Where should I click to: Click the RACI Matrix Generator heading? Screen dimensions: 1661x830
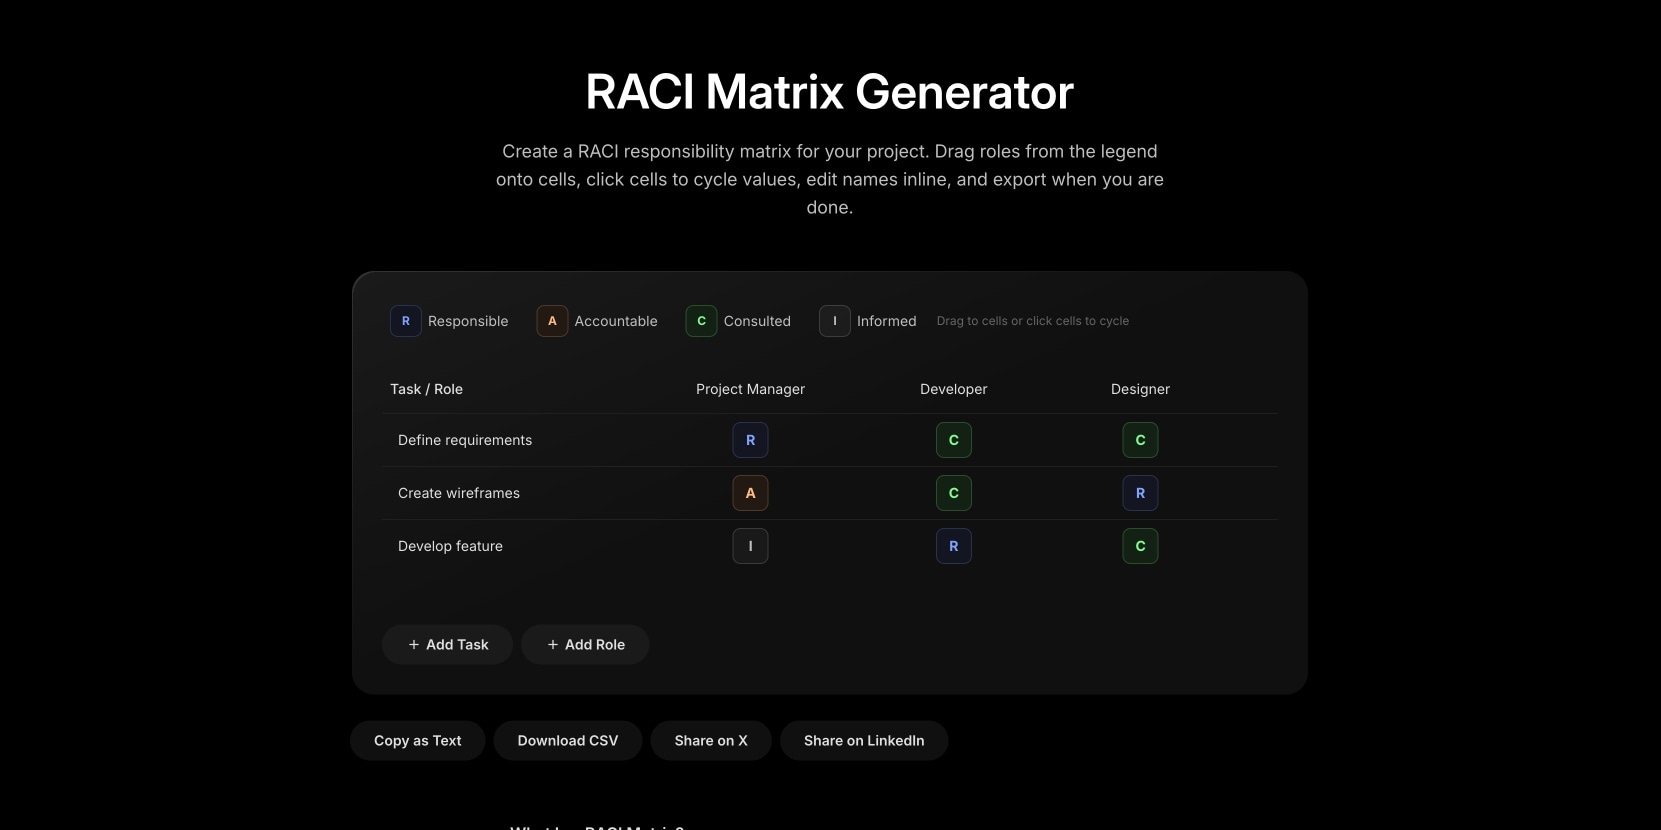click(x=830, y=92)
